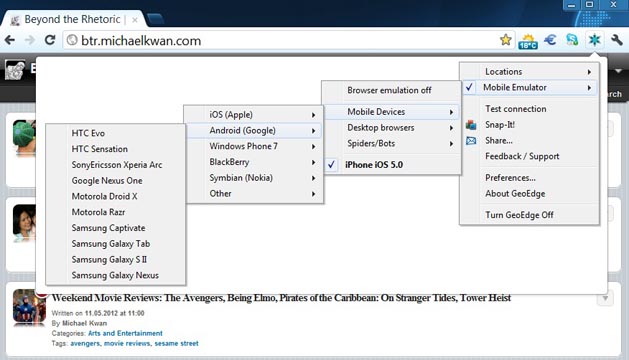Image resolution: width=629 pixels, height=360 pixels.
Task: Click the tab favicon for Beyond the Rhetoric
Action: tap(15, 20)
